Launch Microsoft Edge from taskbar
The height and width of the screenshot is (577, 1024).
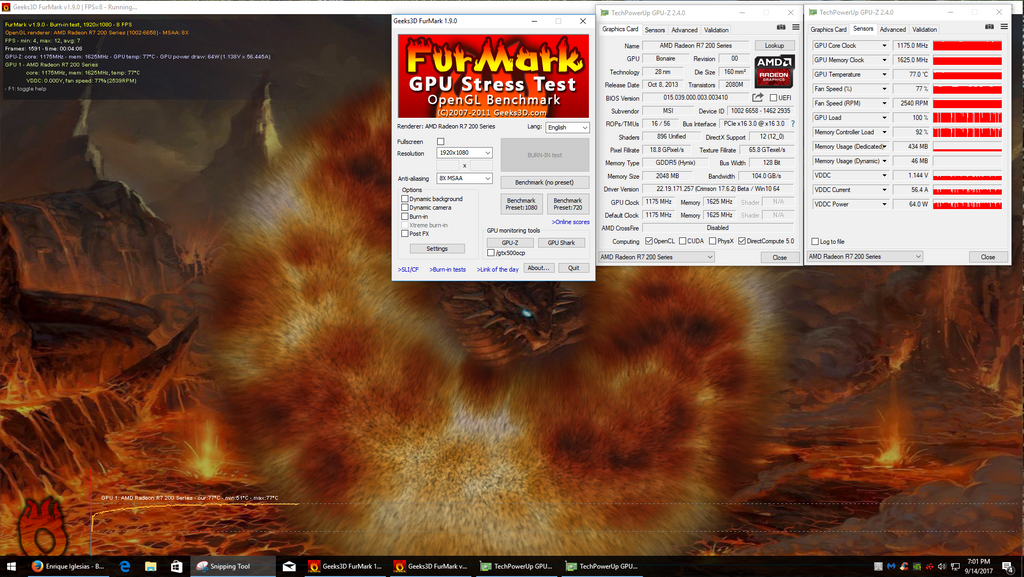click(125, 566)
